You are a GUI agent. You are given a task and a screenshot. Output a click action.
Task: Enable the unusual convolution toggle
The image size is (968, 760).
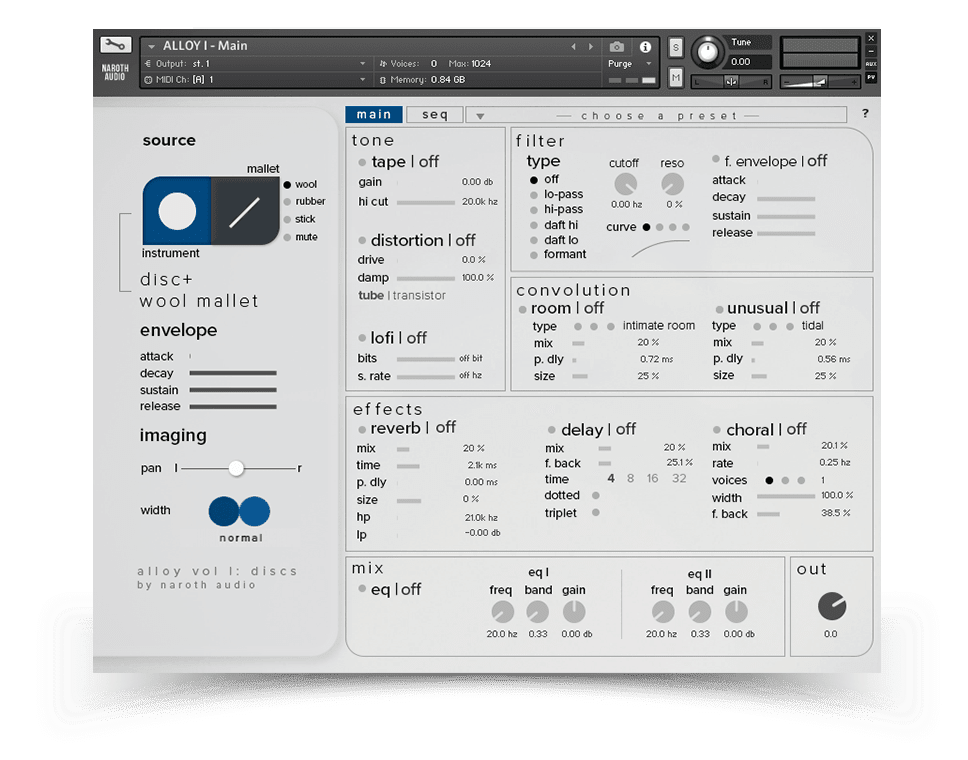click(719, 309)
